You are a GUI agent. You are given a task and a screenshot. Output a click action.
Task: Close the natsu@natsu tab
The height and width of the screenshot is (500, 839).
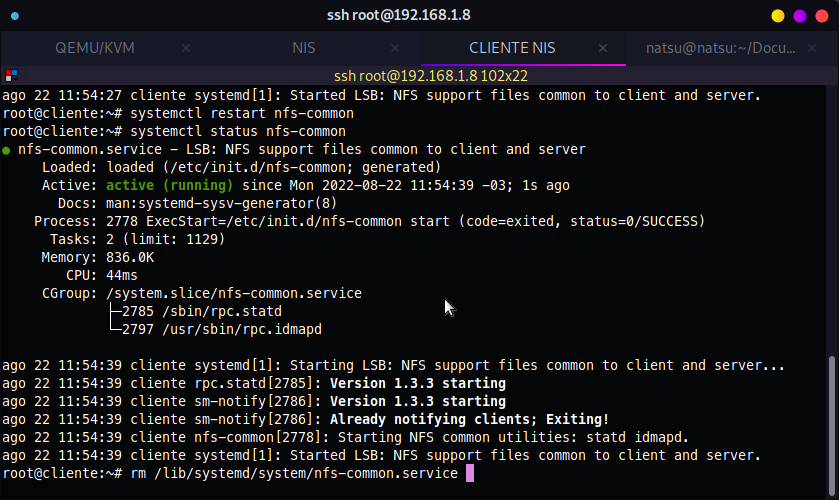pyautogui.click(x=812, y=48)
